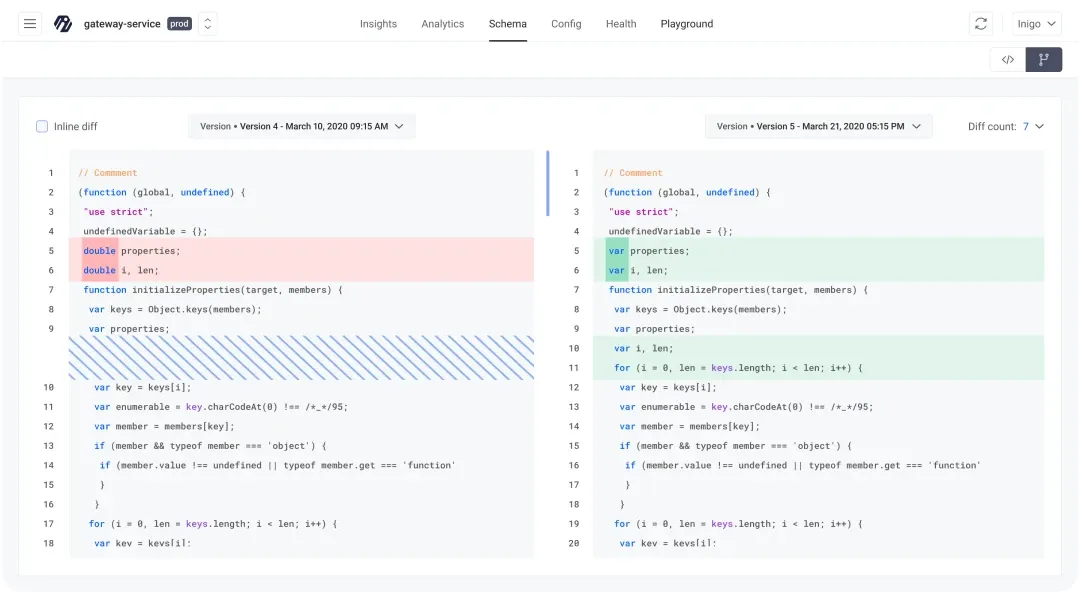Click added line 5 'var properties;'
The height and width of the screenshot is (594, 1080).
(818, 251)
